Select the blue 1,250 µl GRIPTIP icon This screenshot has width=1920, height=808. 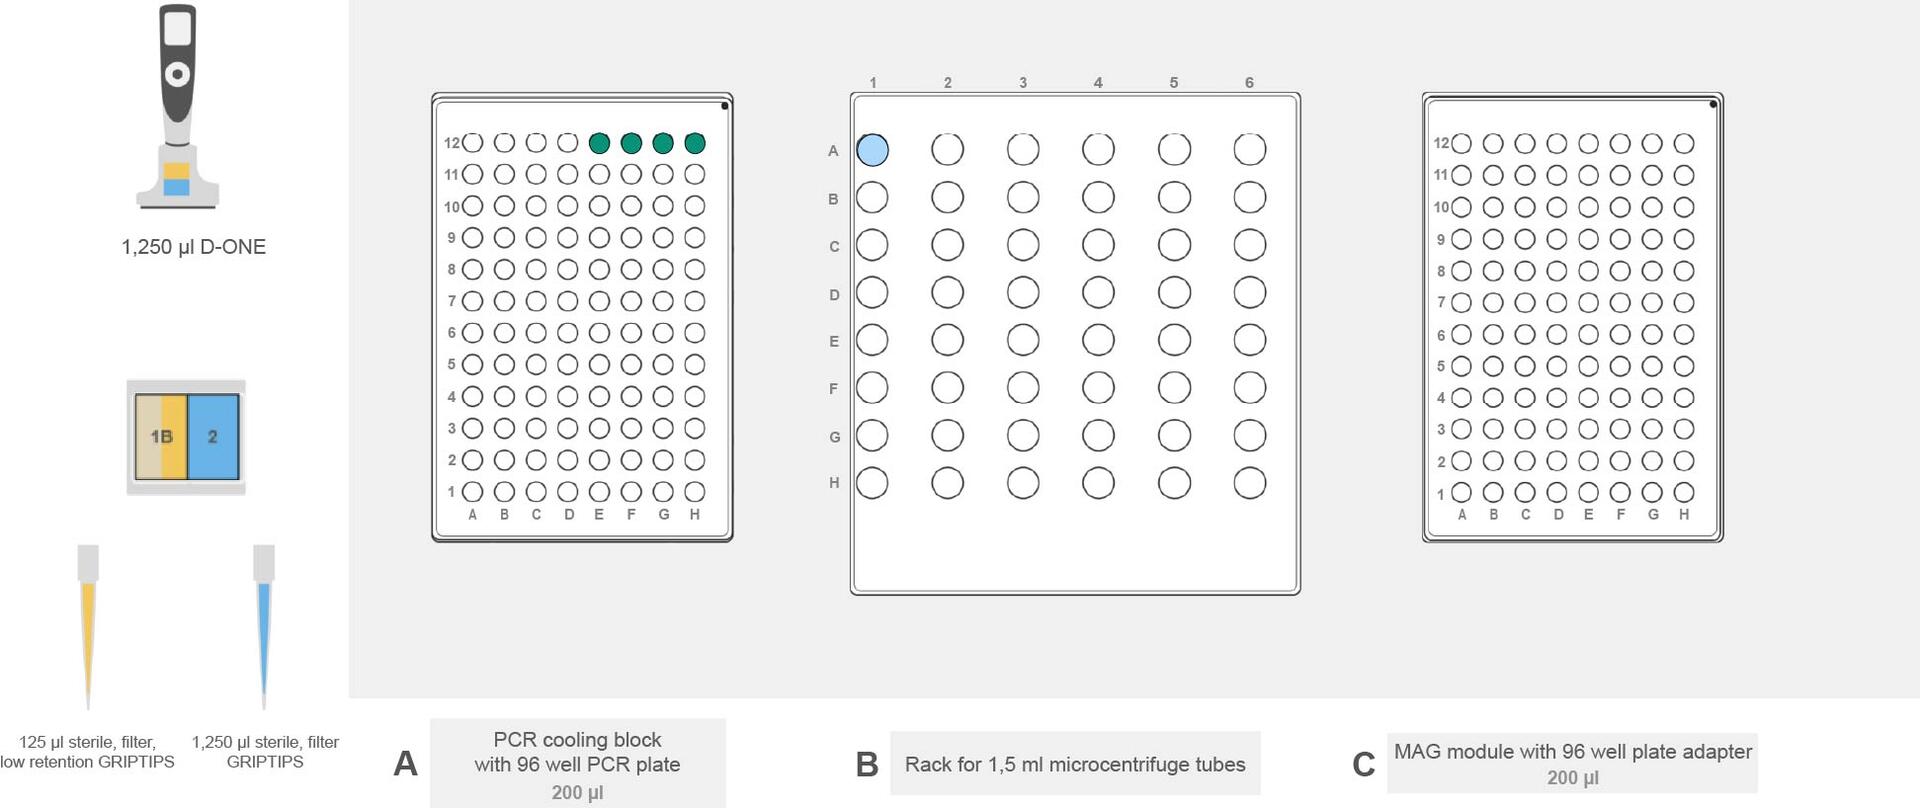click(264, 627)
